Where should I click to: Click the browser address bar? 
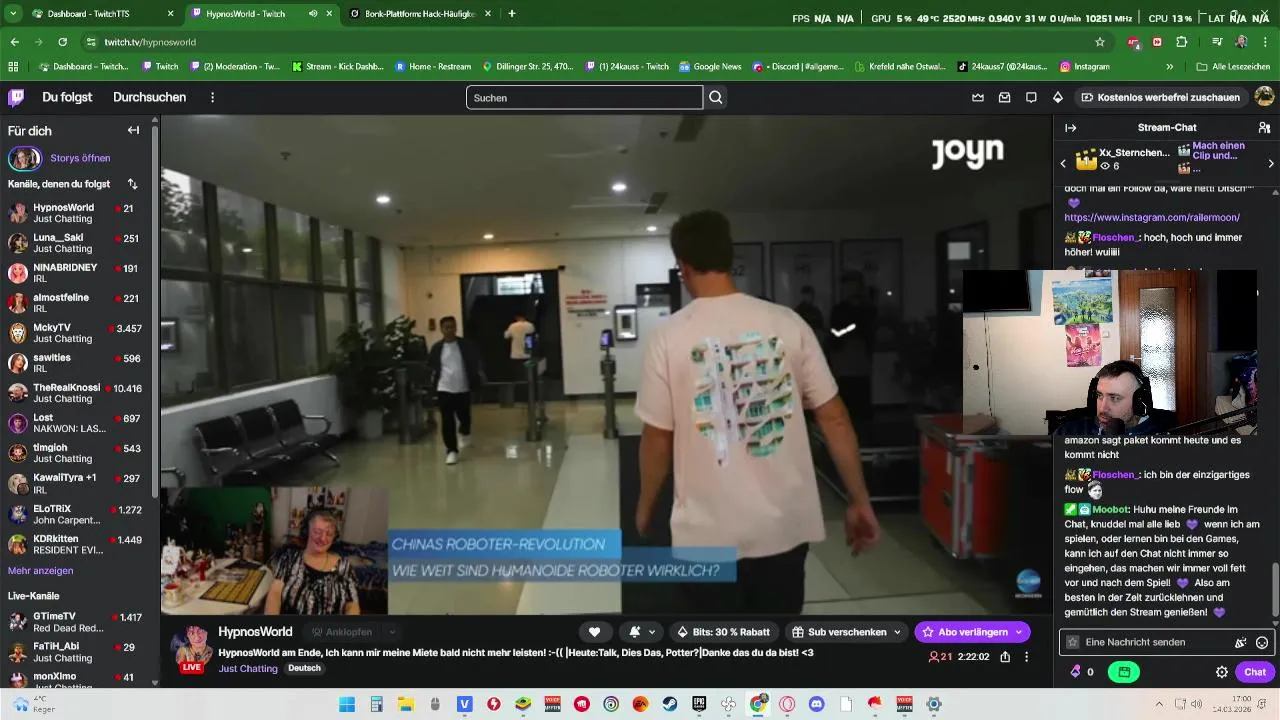coord(590,42)
